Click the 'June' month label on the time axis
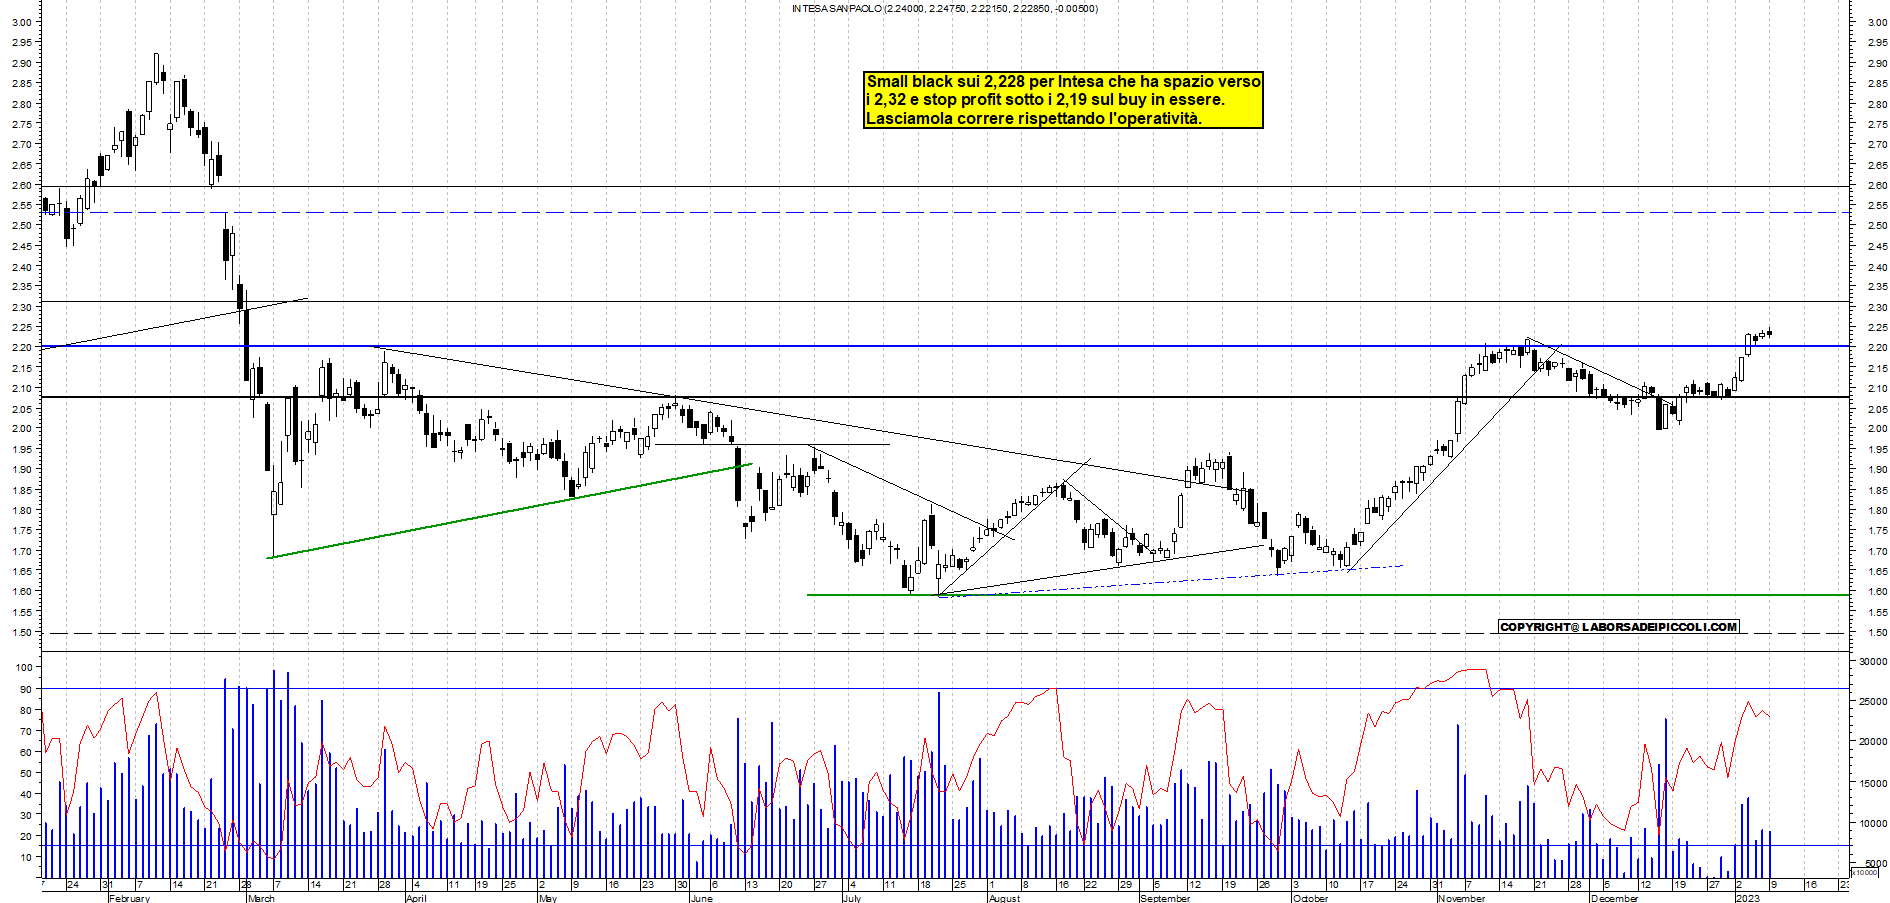Viewport: 1890px width, 903px height. point(702,898)
